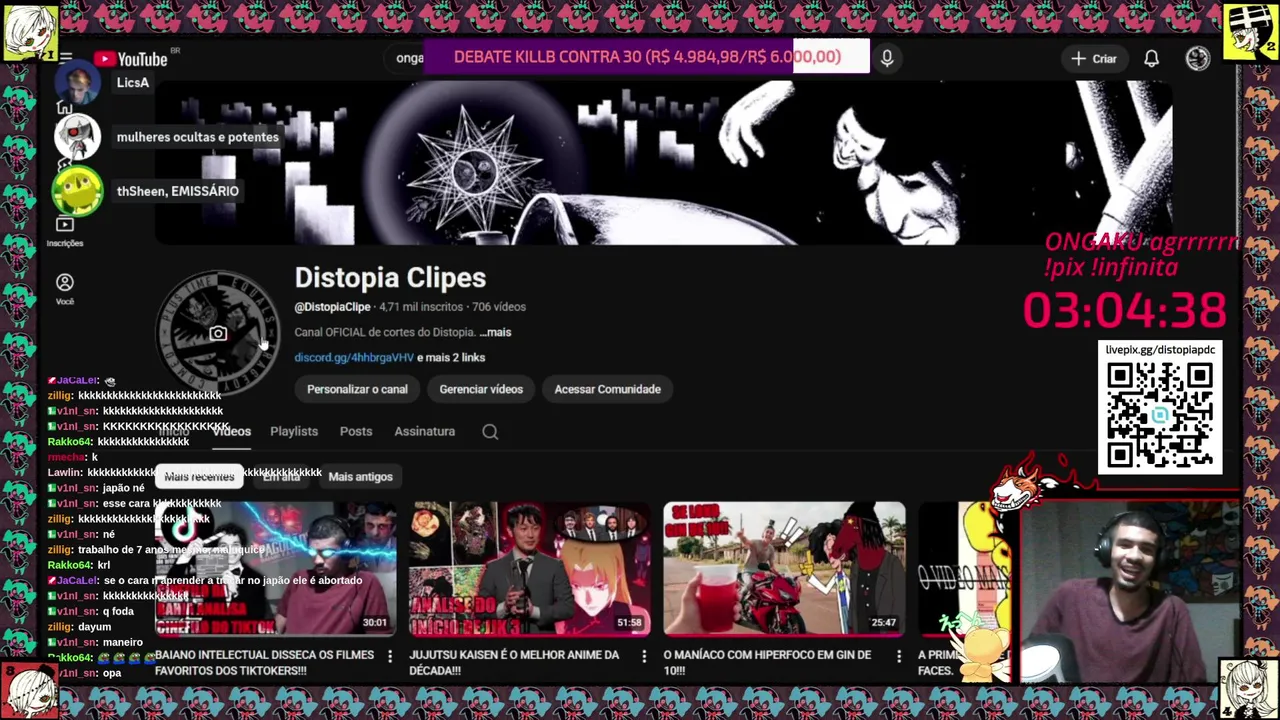Click the 51:58 duration badge
This screenshot has height=720, width=1280.
[629, 623]
